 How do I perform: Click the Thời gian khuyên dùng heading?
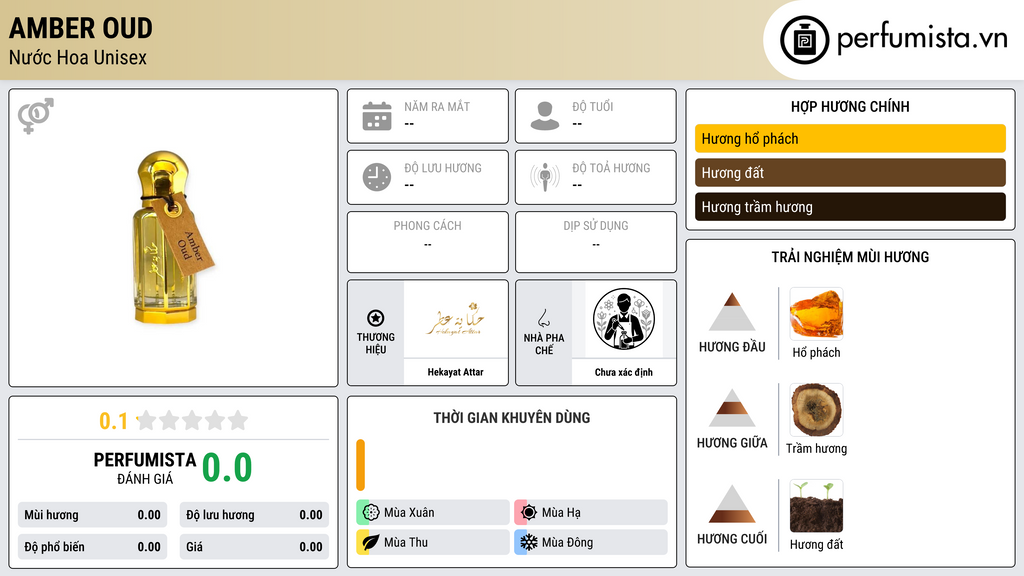click(512, 418)
